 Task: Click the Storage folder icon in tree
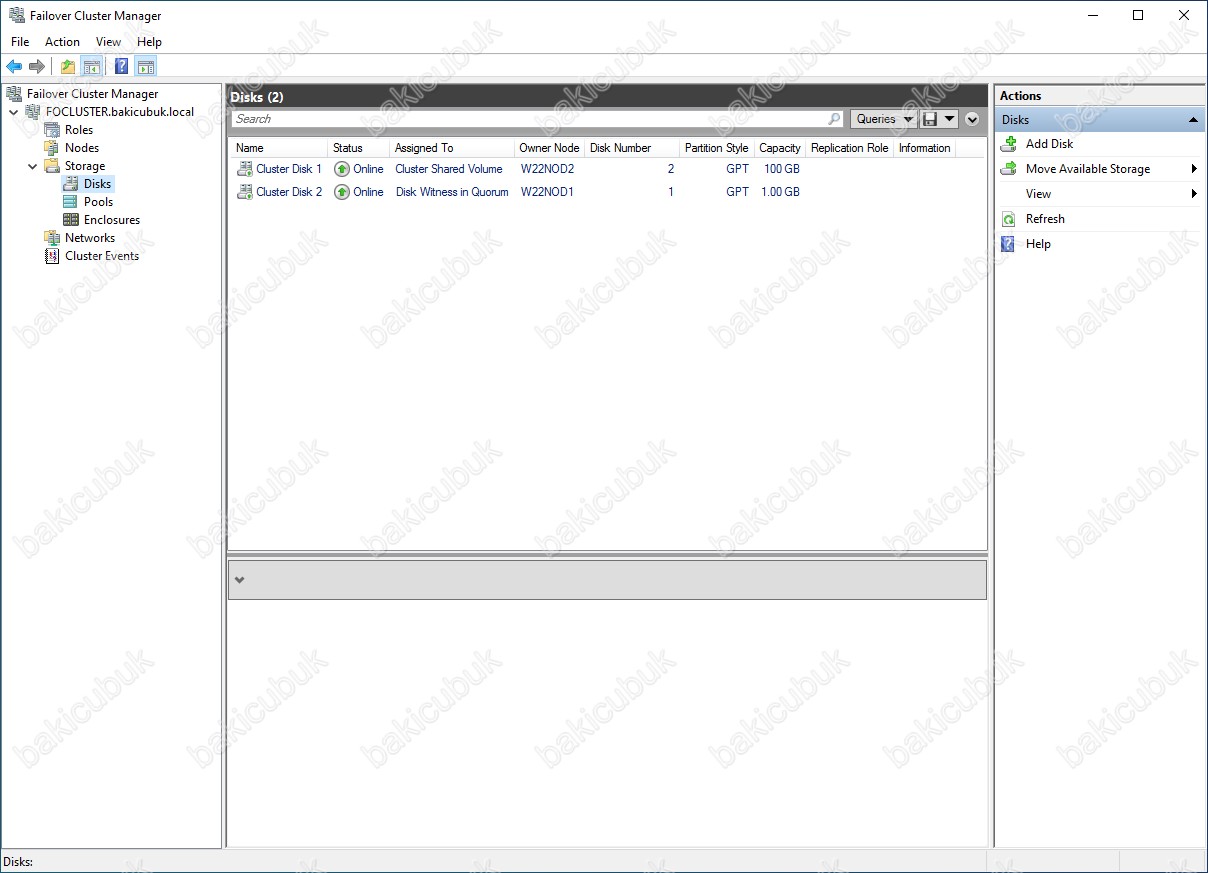52,166
